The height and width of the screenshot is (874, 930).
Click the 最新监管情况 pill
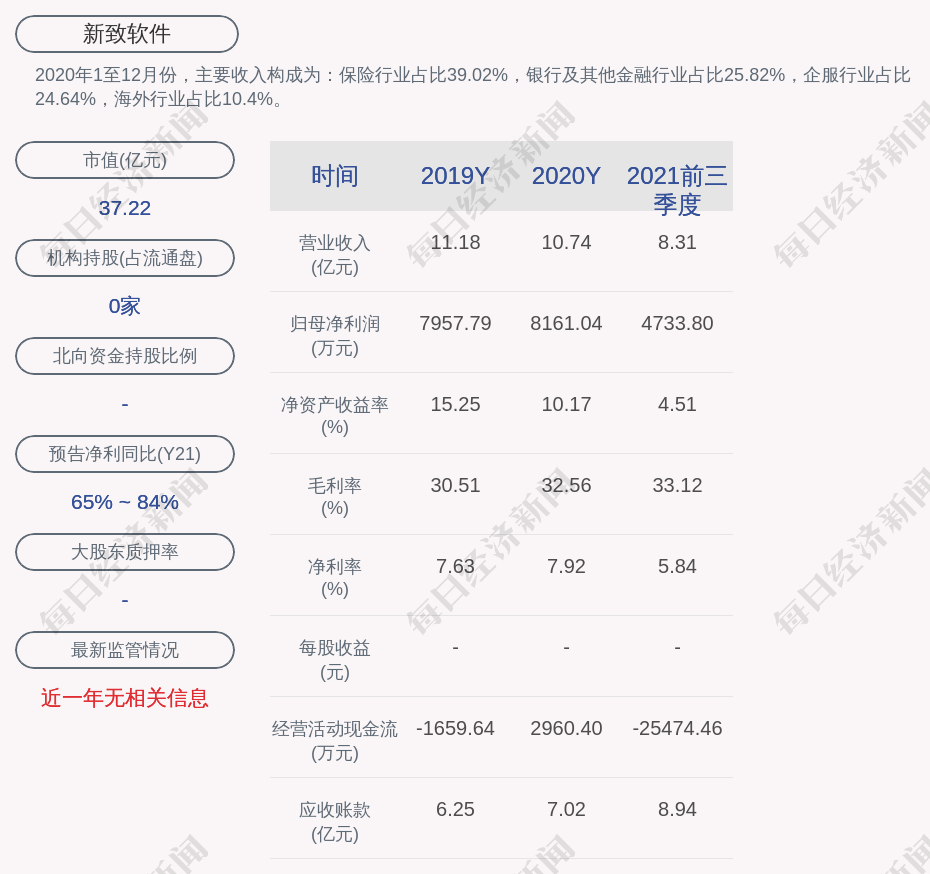click(125, 650)
